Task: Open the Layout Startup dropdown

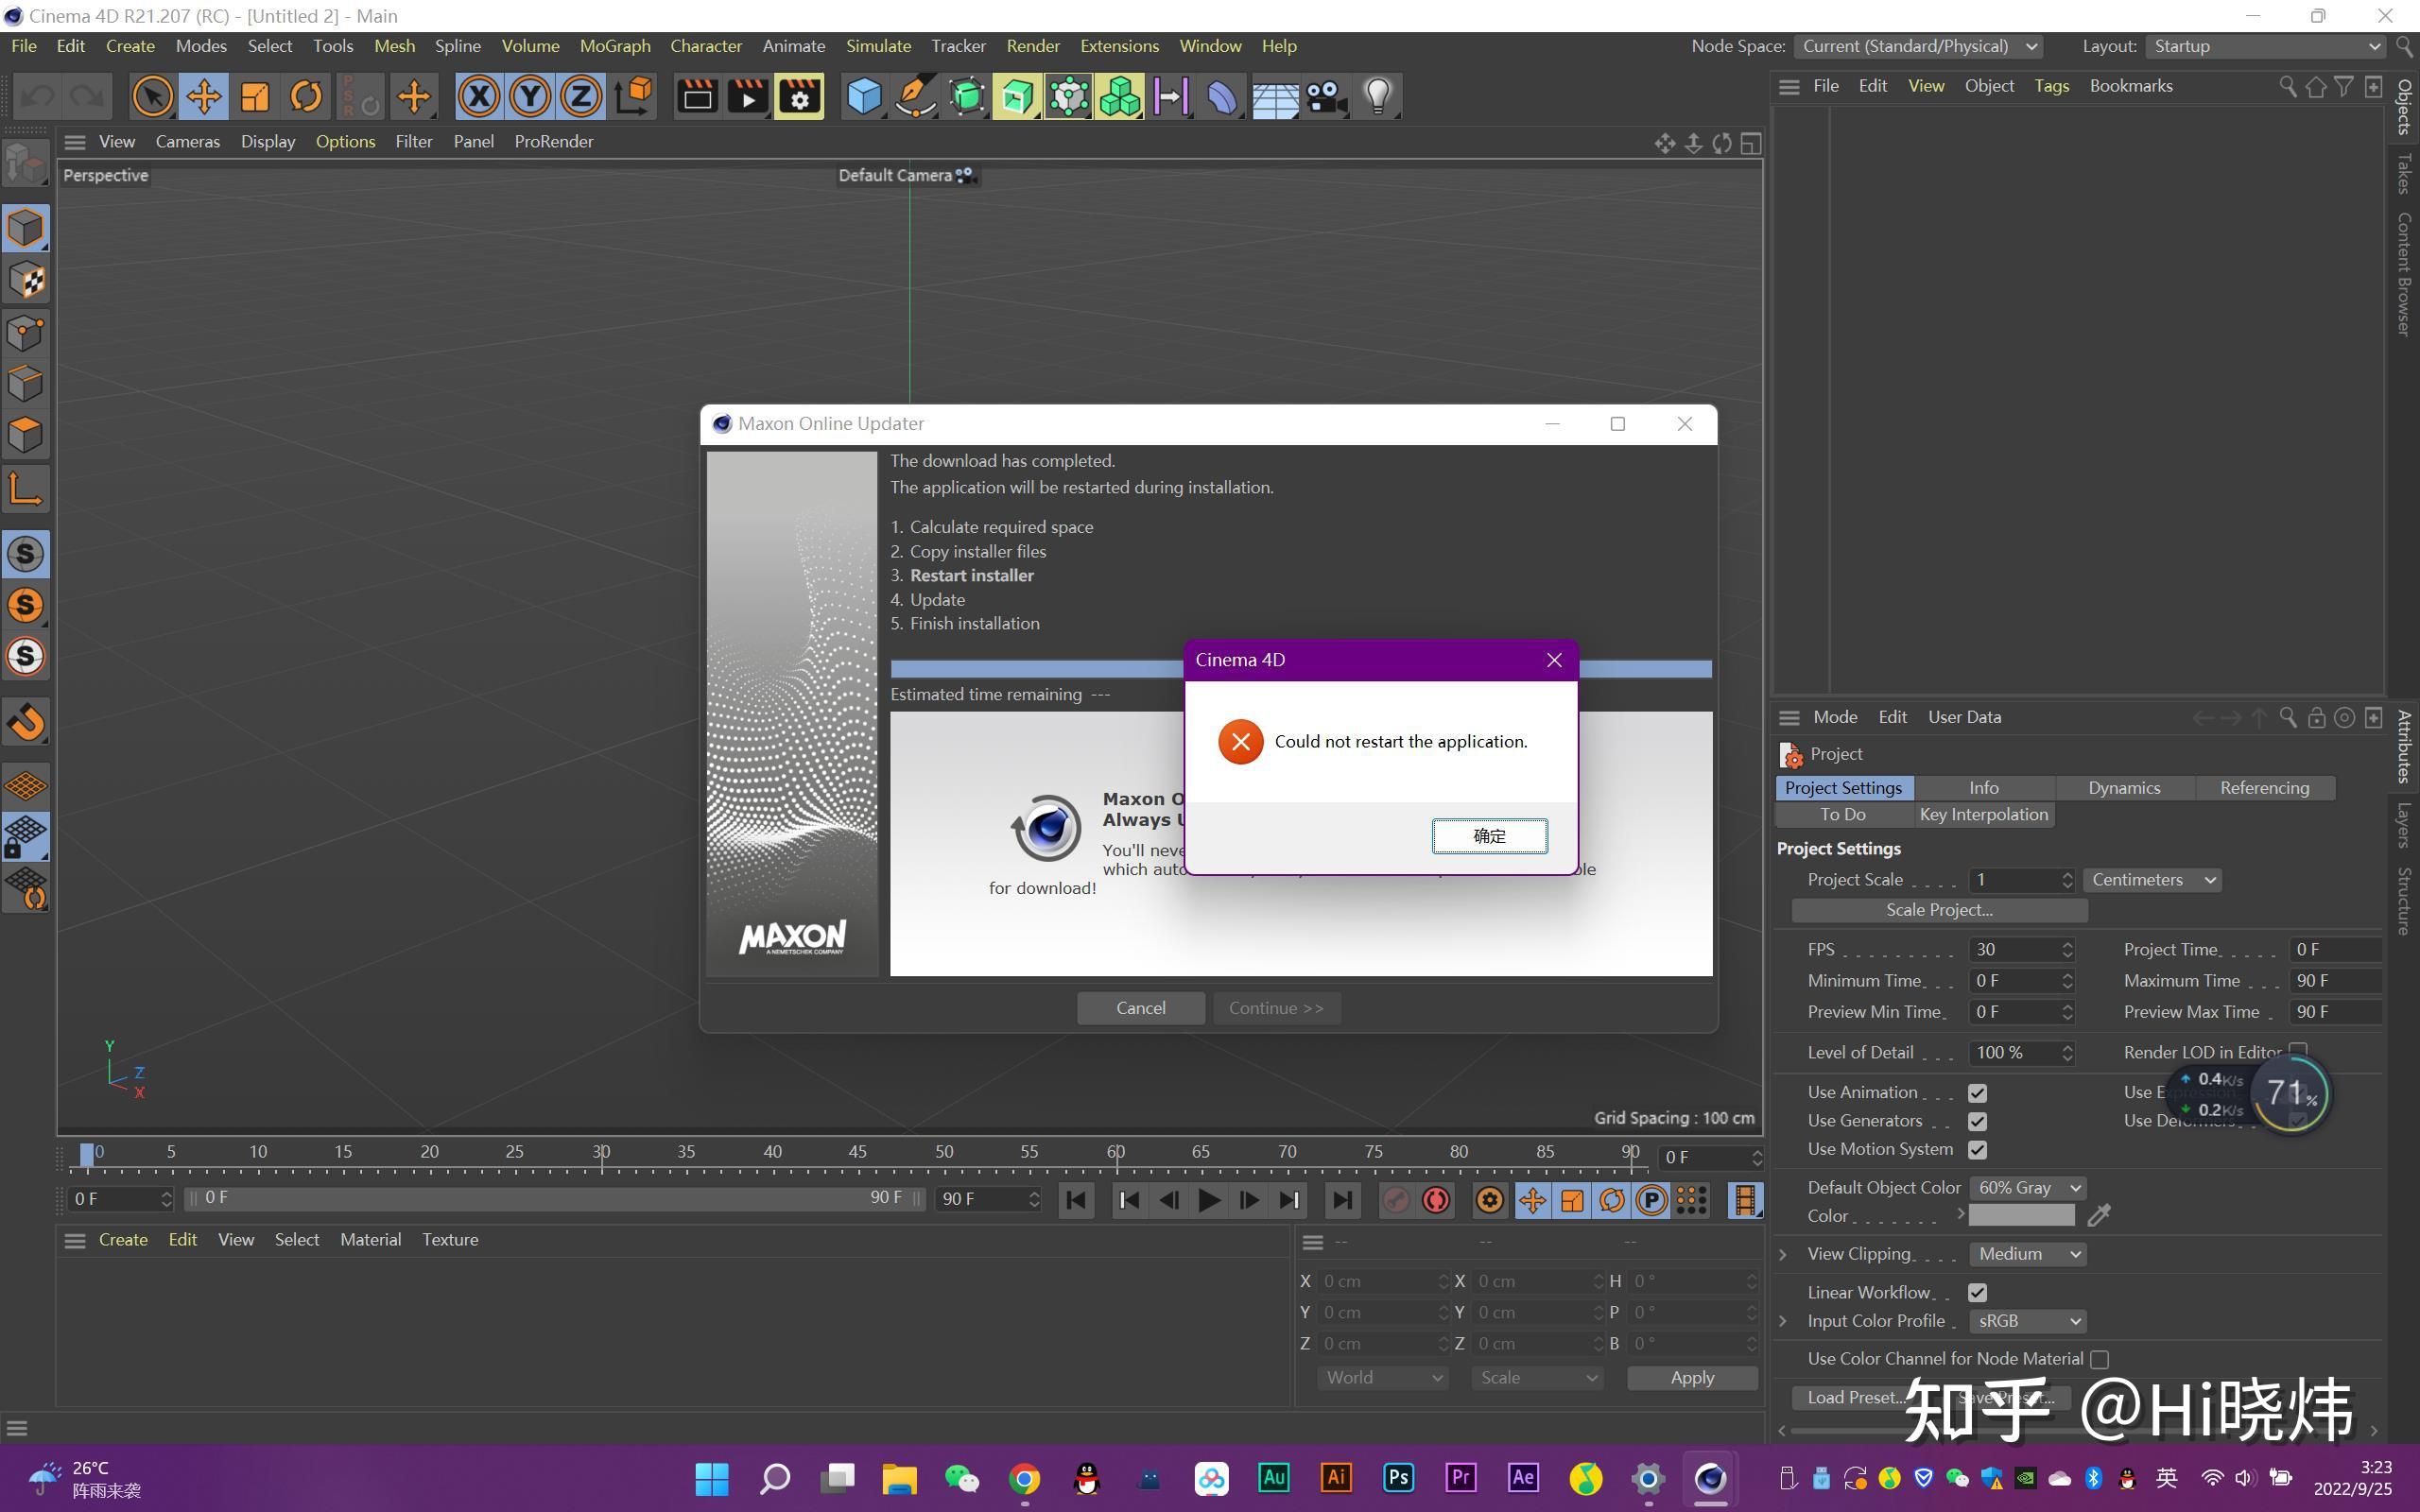Action: click(2264, 46)
